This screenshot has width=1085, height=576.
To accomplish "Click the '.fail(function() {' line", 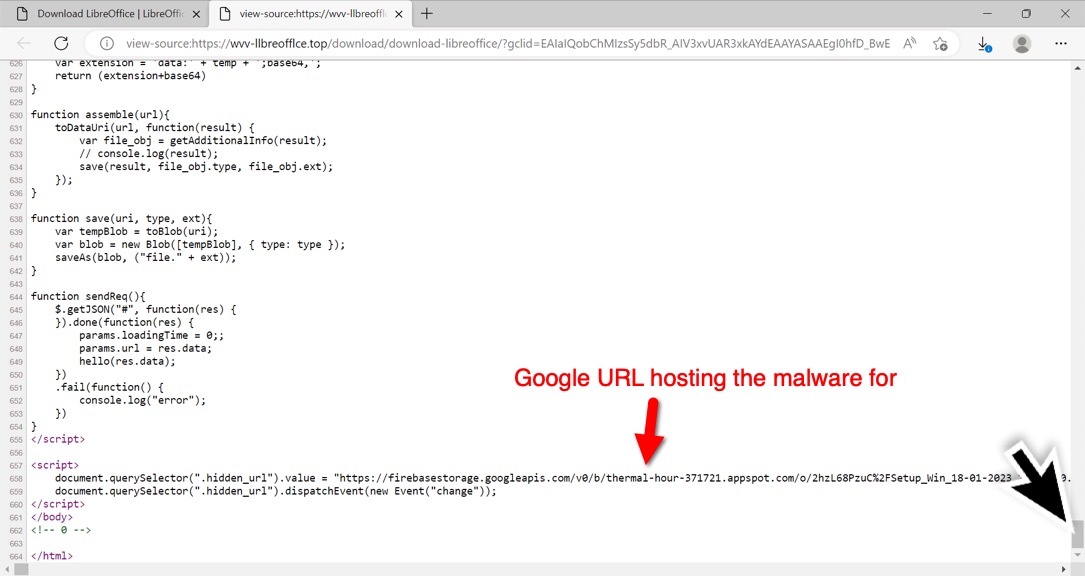I will click(109, 388).
